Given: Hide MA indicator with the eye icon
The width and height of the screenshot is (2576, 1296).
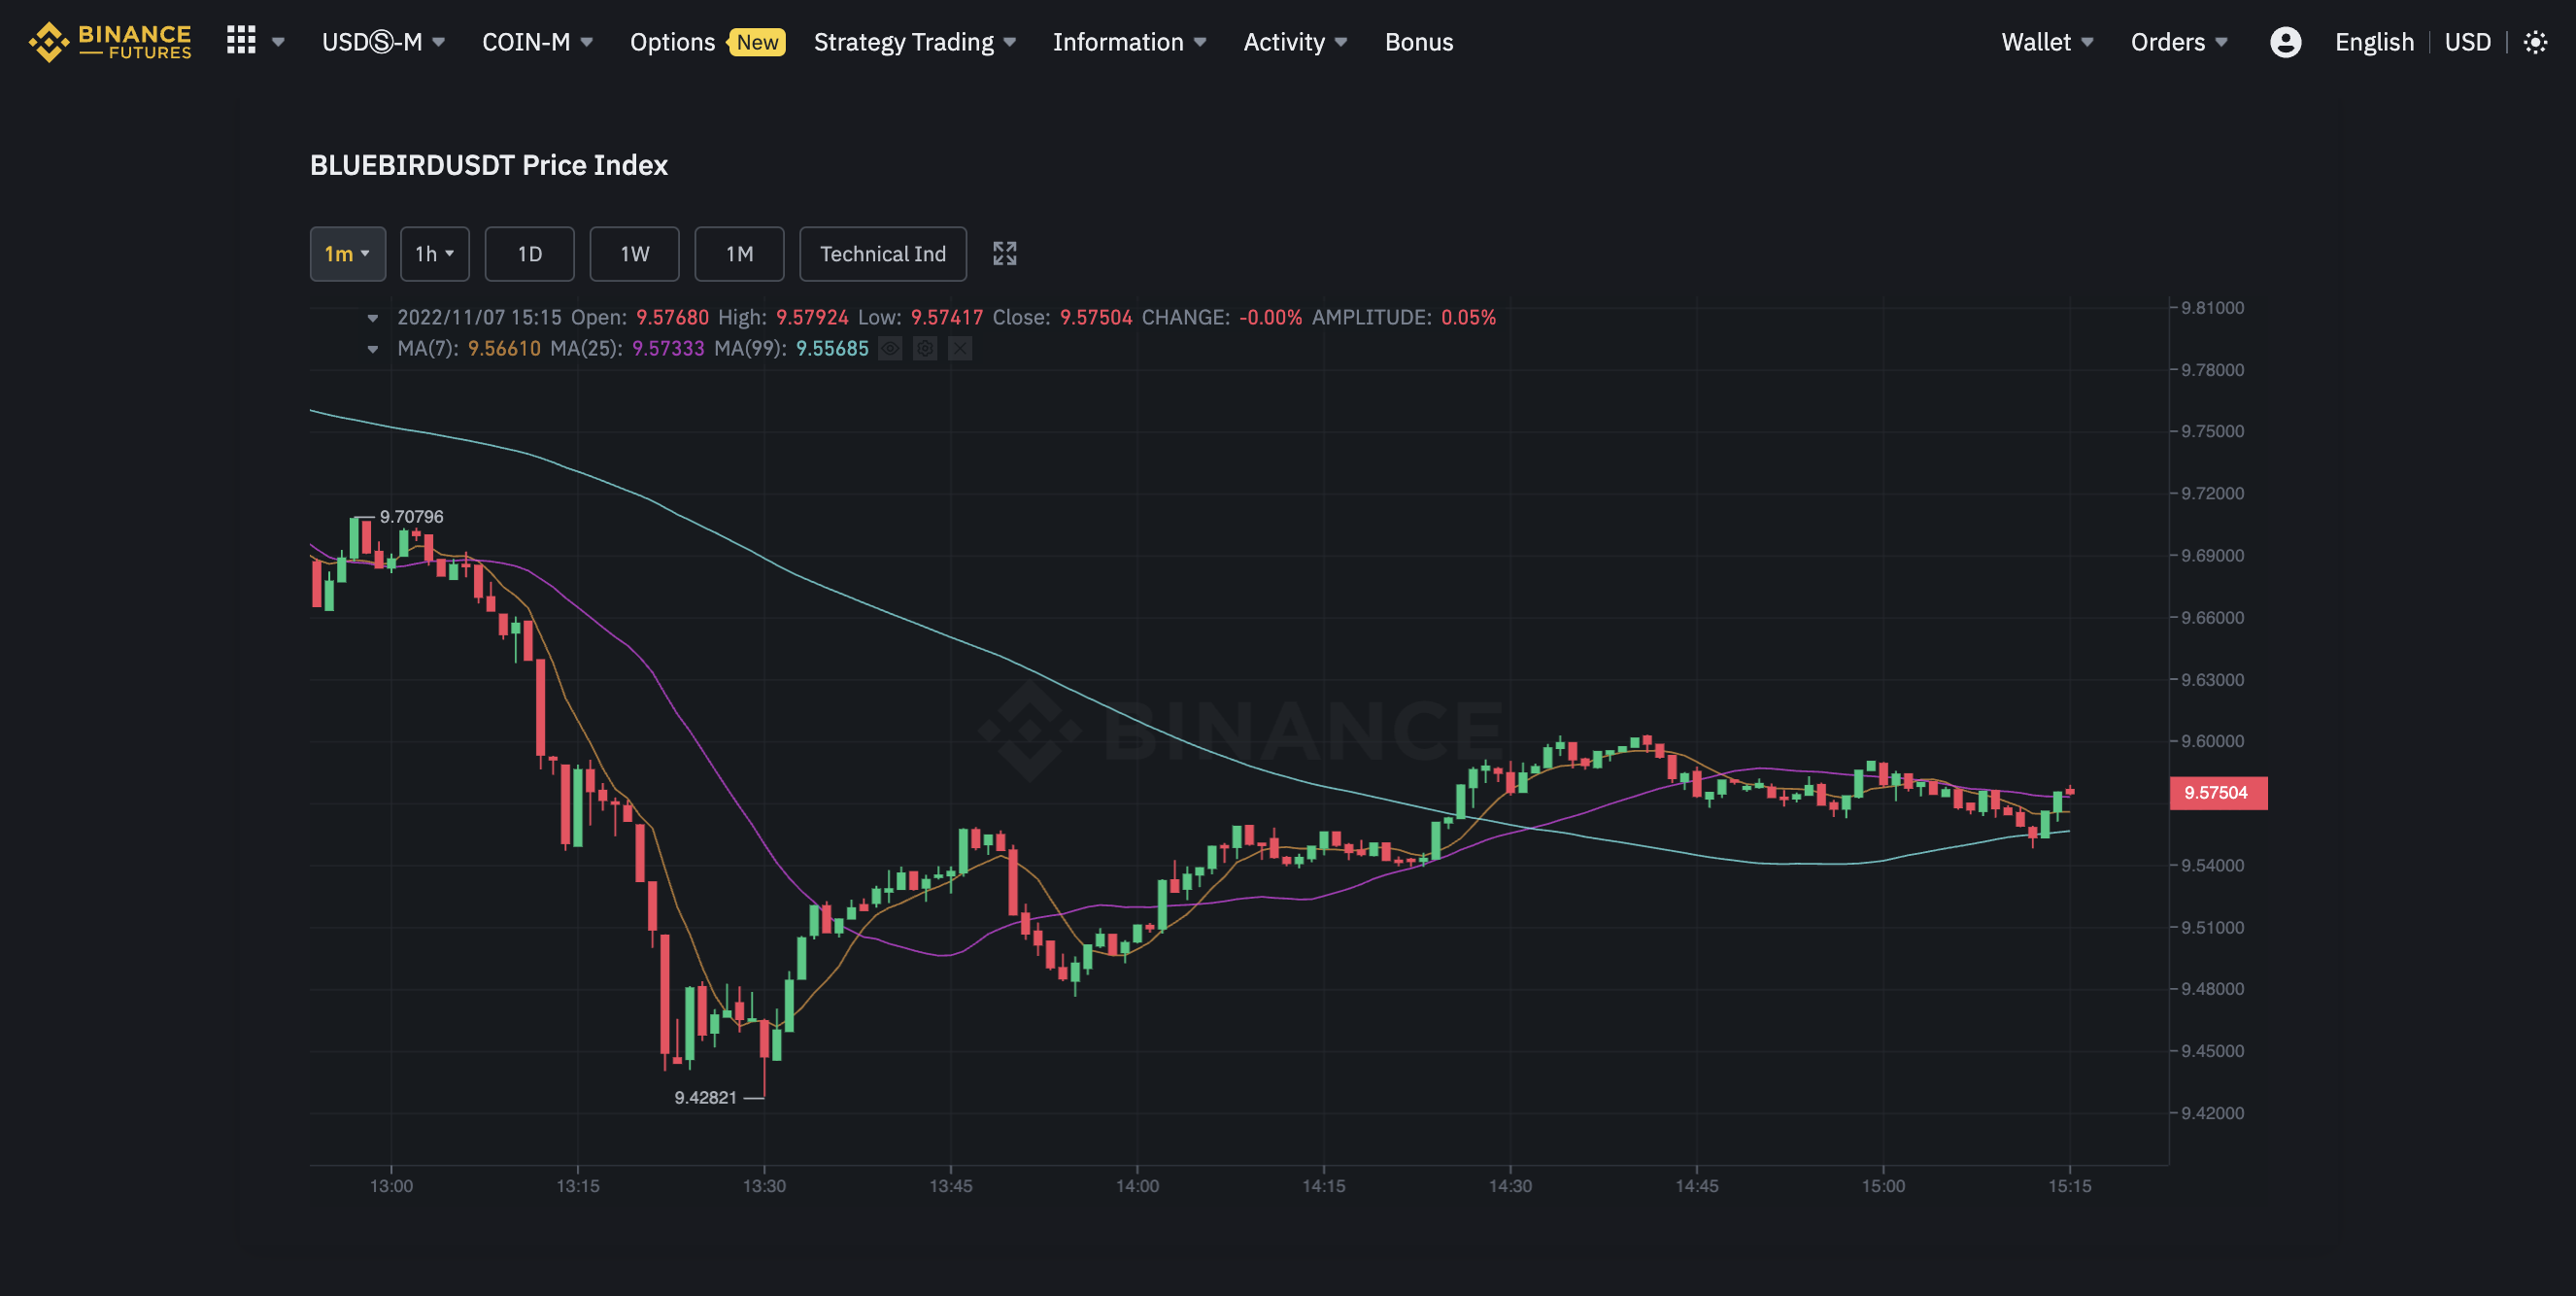Looking at the screenshot, I should click(890, 349).
